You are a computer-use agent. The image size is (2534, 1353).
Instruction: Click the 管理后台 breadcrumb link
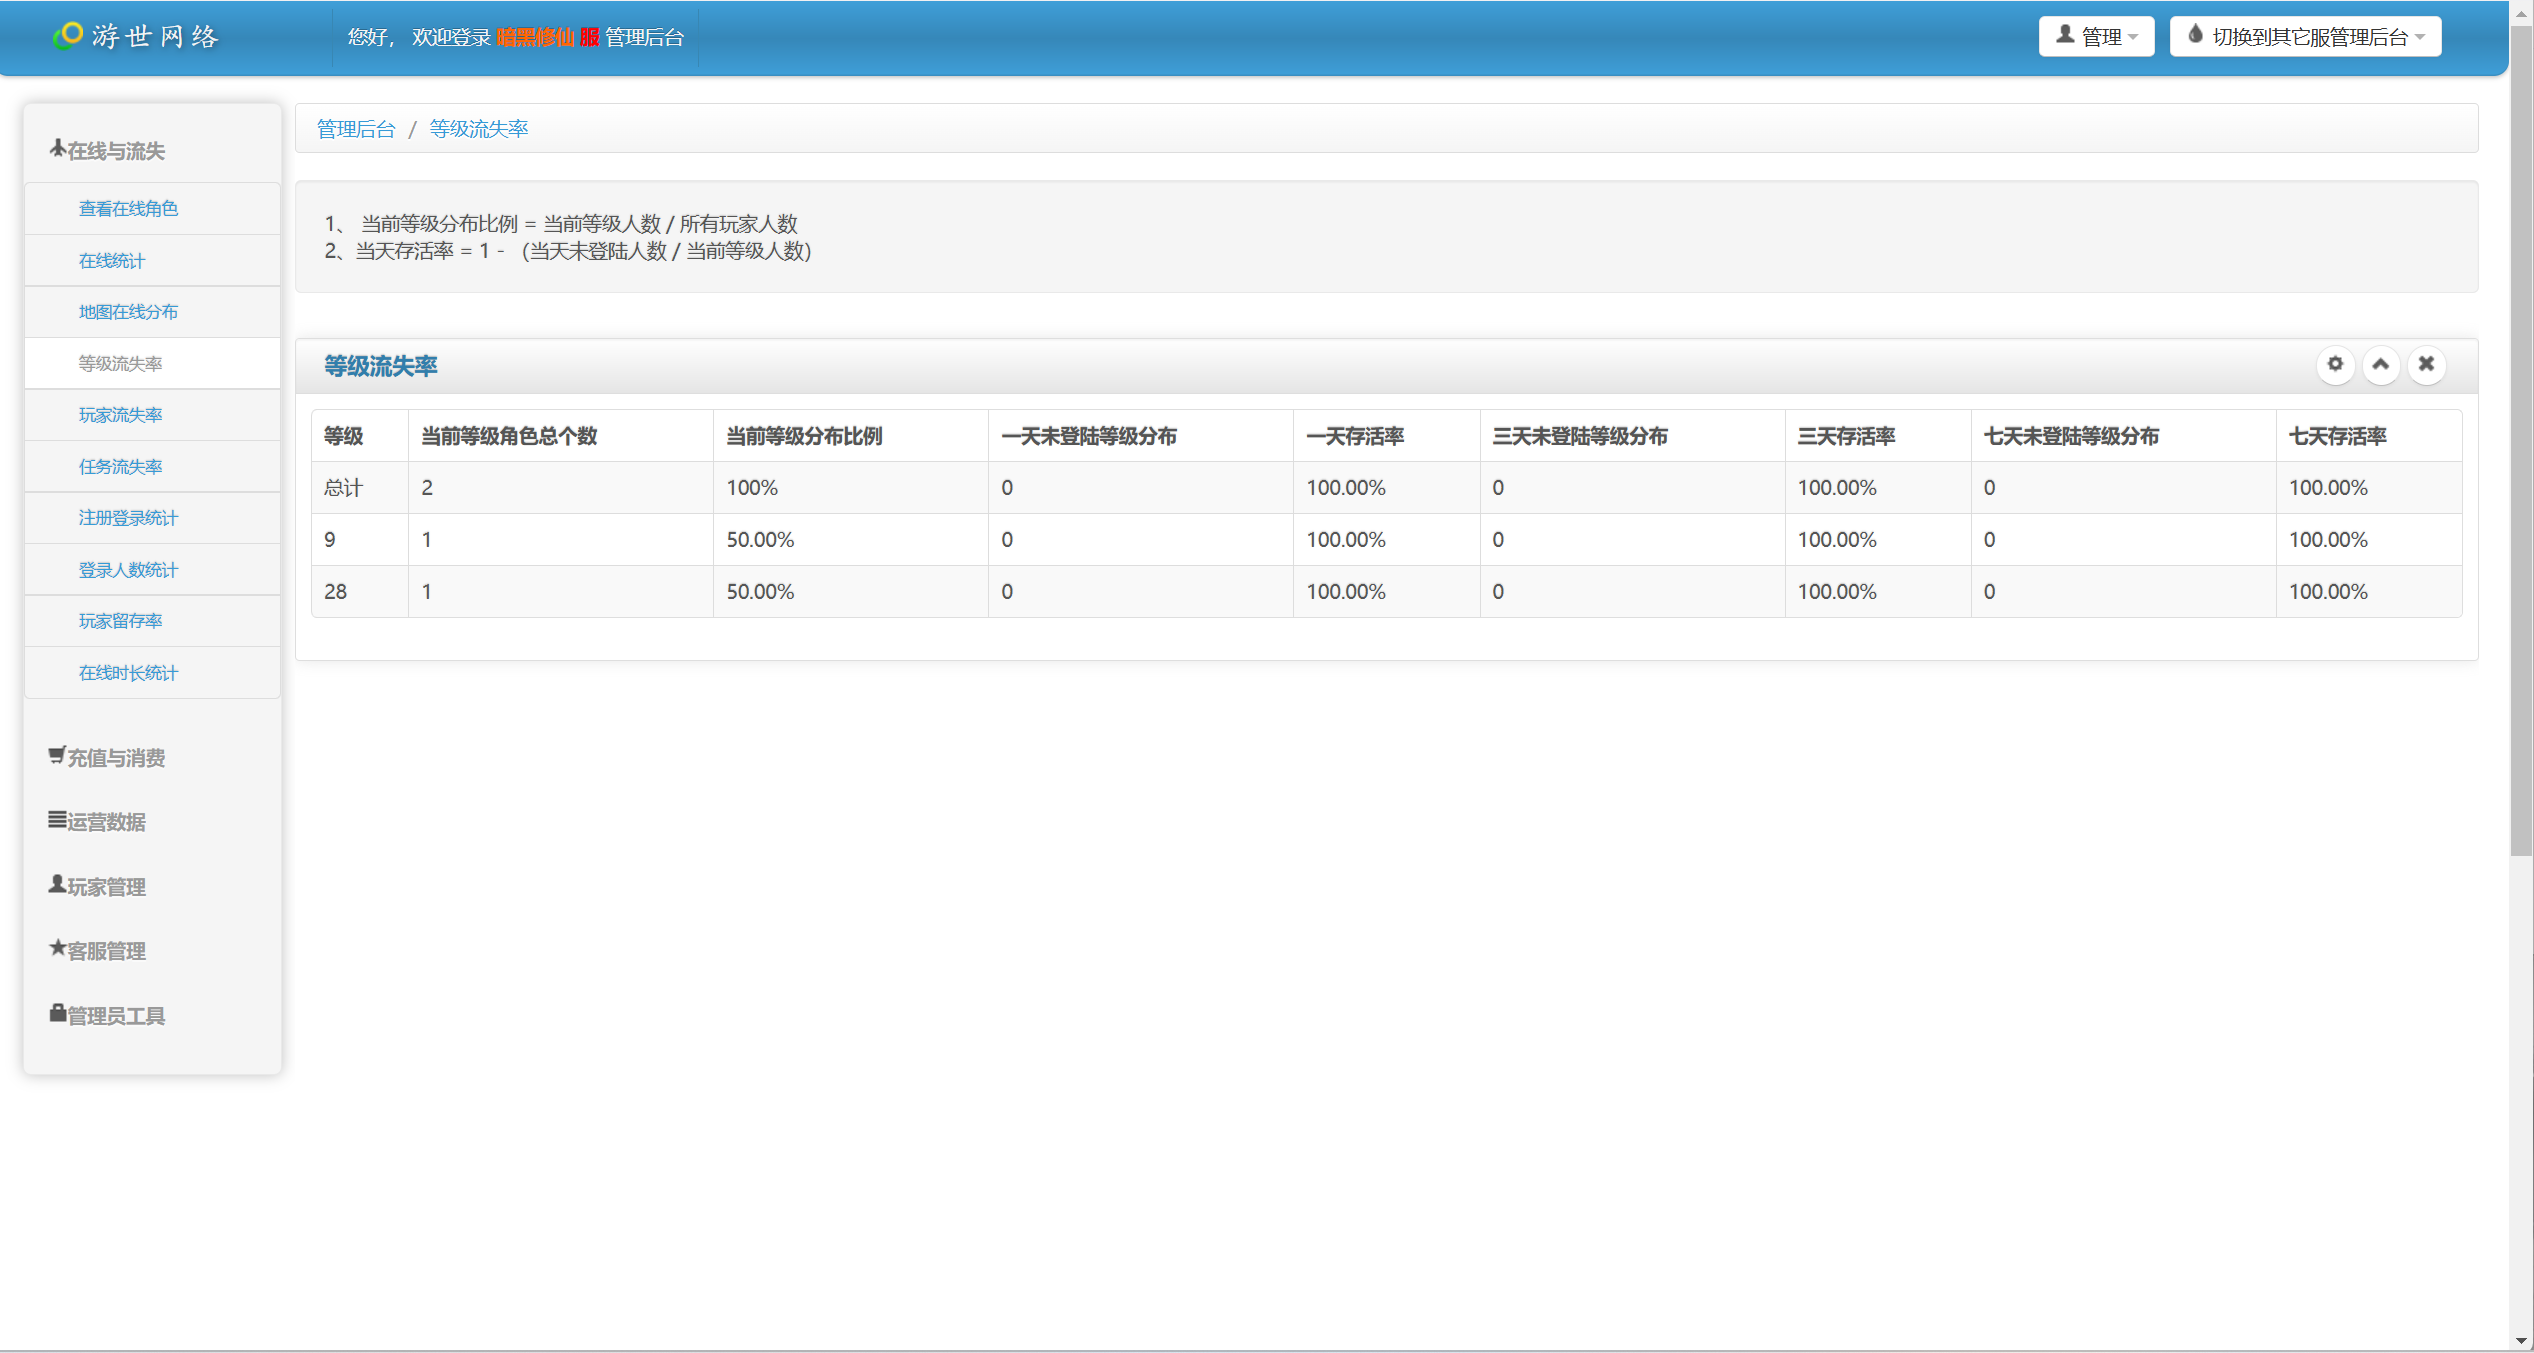(x=356, y=128)
